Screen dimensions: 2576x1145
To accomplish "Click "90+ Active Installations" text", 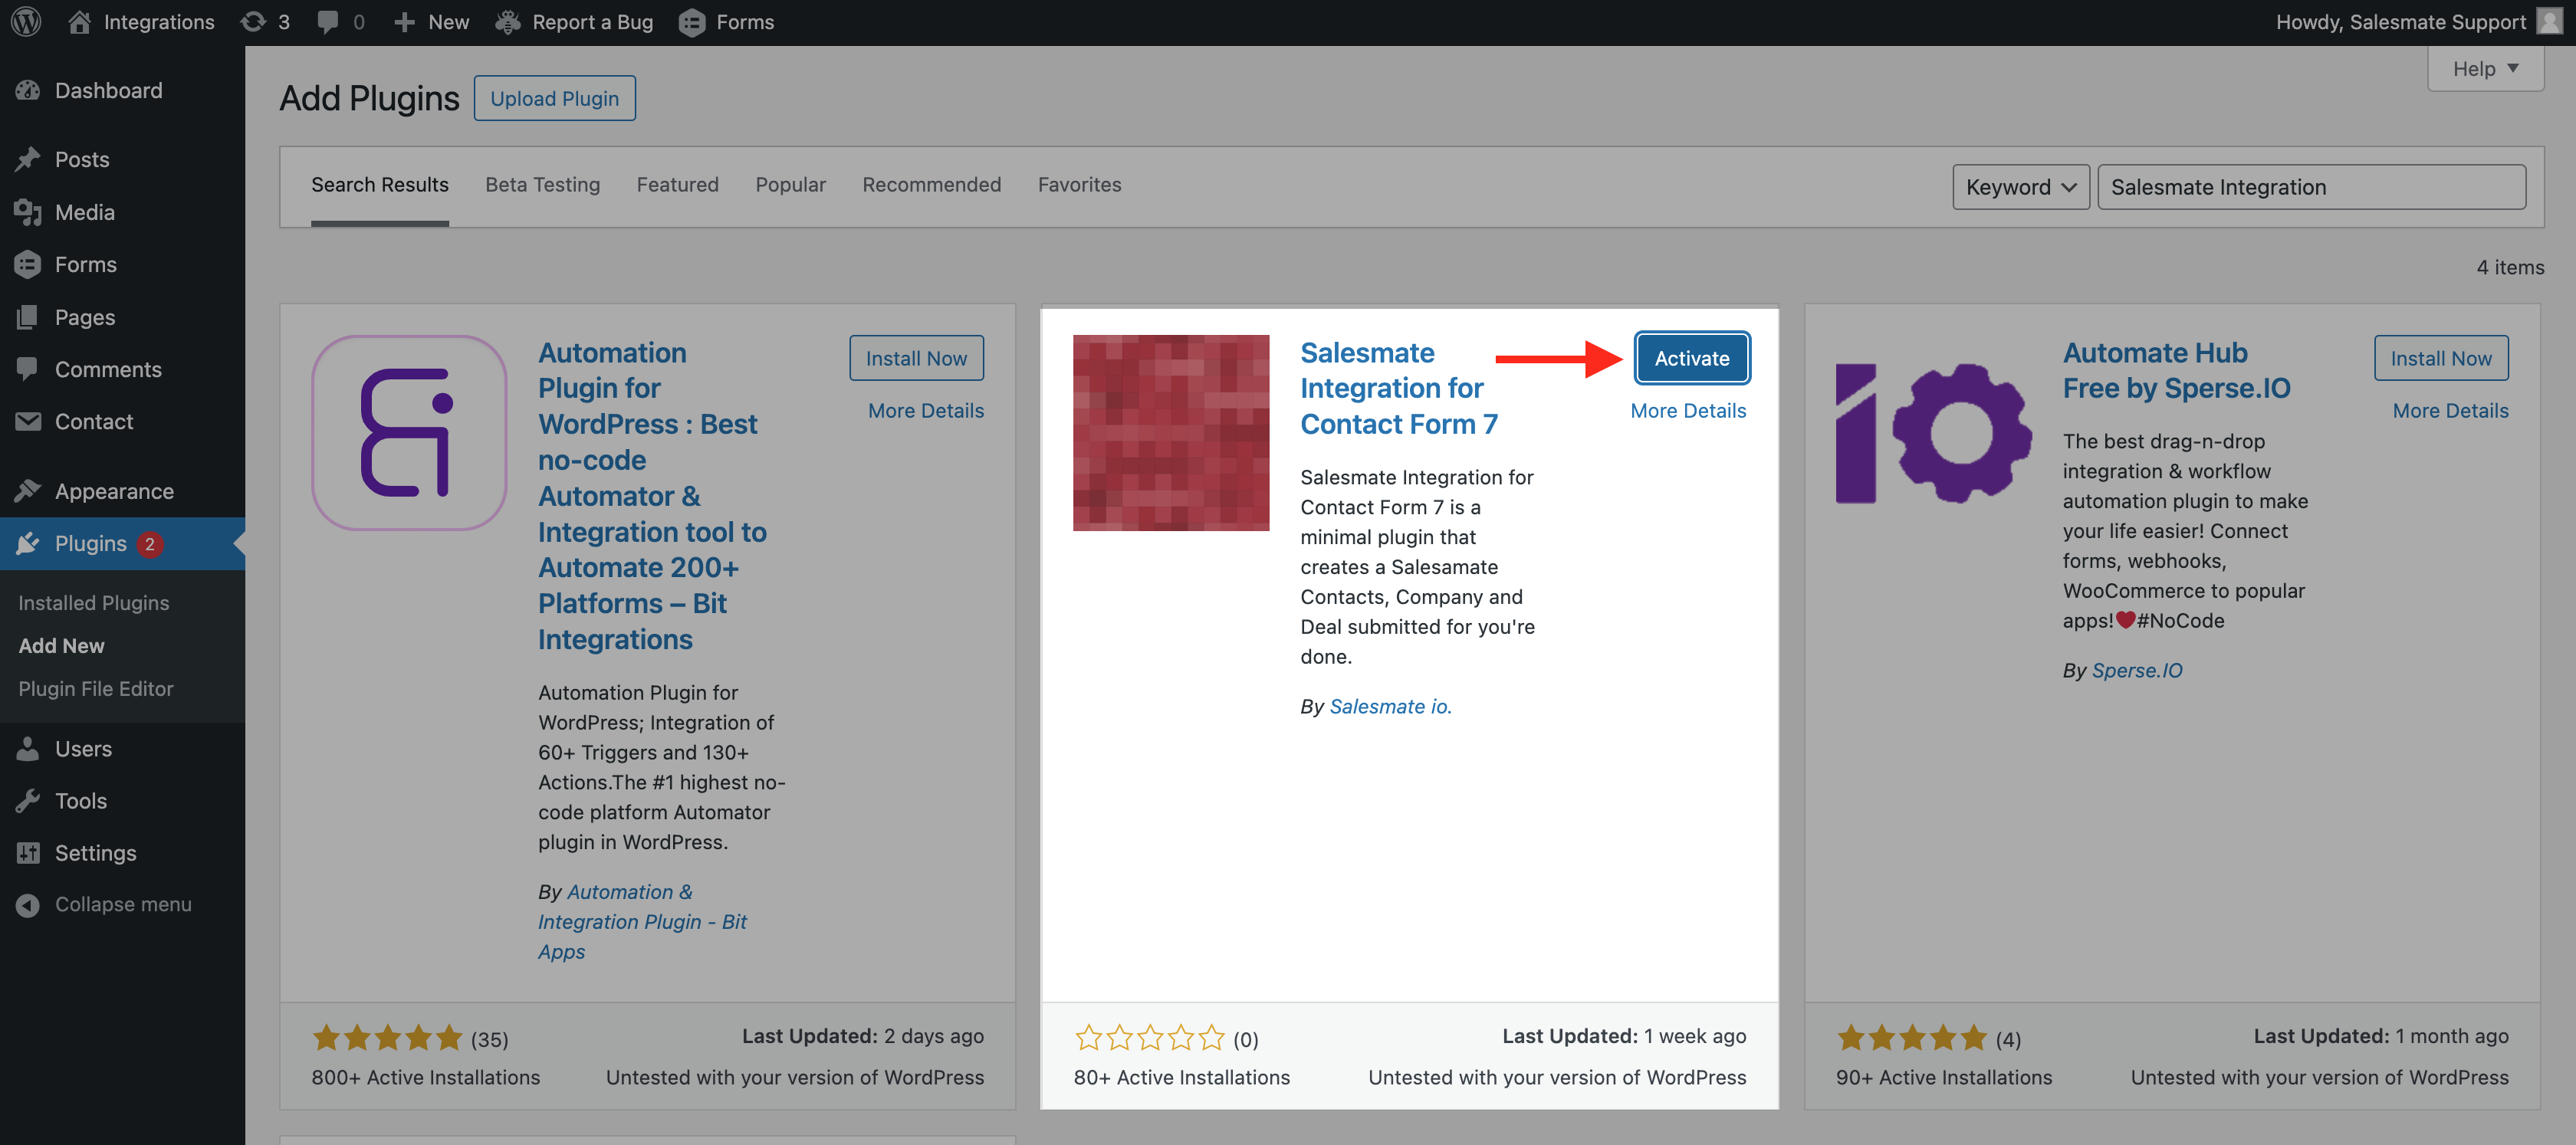I will tap(1943, 1077).
